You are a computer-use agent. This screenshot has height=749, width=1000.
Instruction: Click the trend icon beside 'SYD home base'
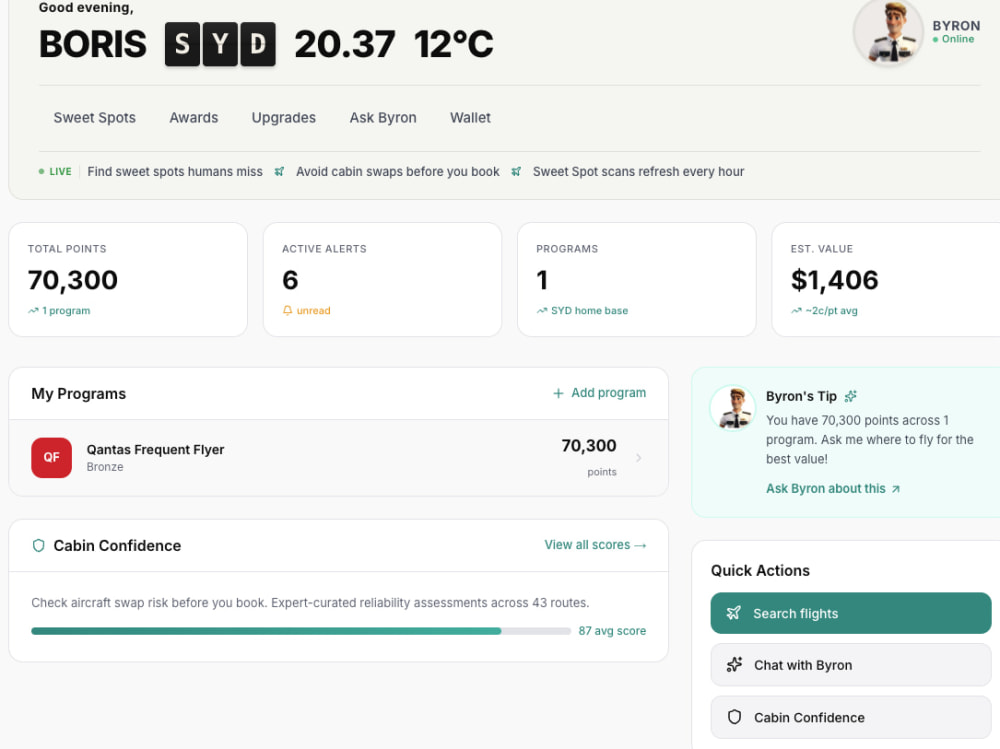[x=542, y=311]
